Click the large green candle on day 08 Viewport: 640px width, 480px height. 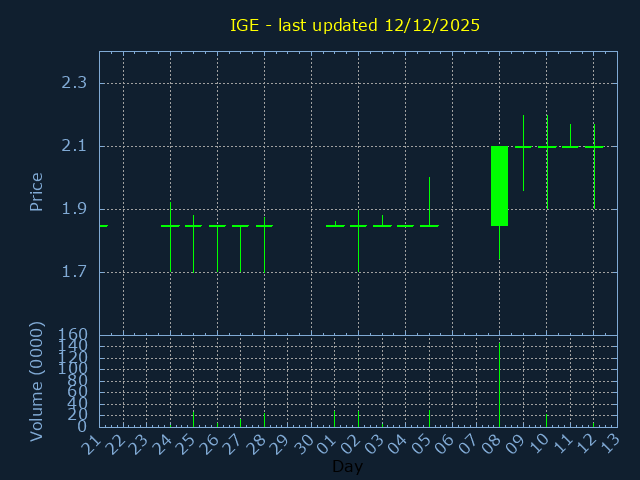click(x=499, y=186)
